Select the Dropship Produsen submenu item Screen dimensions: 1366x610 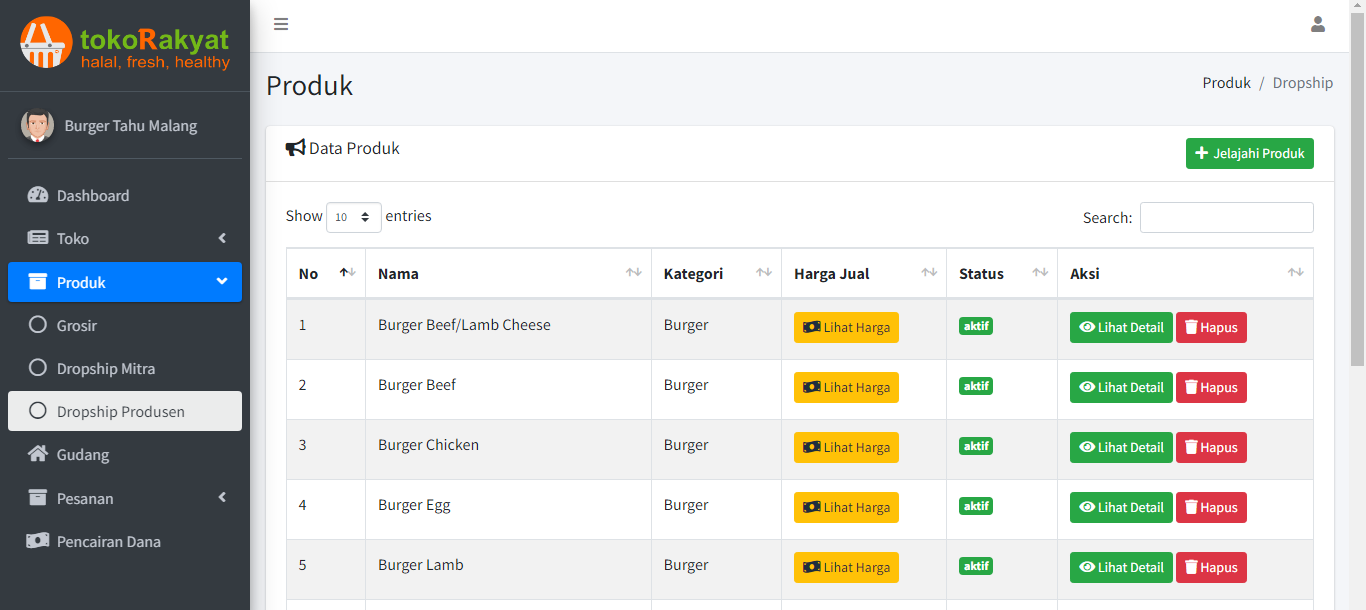click(120, 411)
